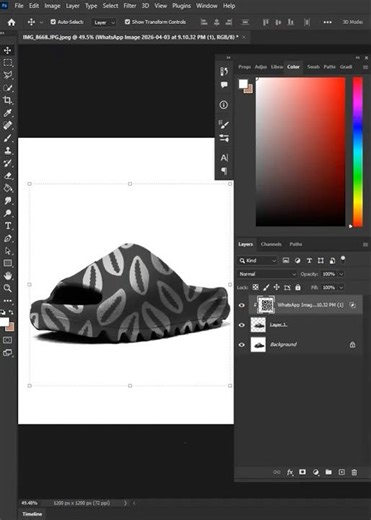Select the Quick Selection tool

(x=7, y=88)
